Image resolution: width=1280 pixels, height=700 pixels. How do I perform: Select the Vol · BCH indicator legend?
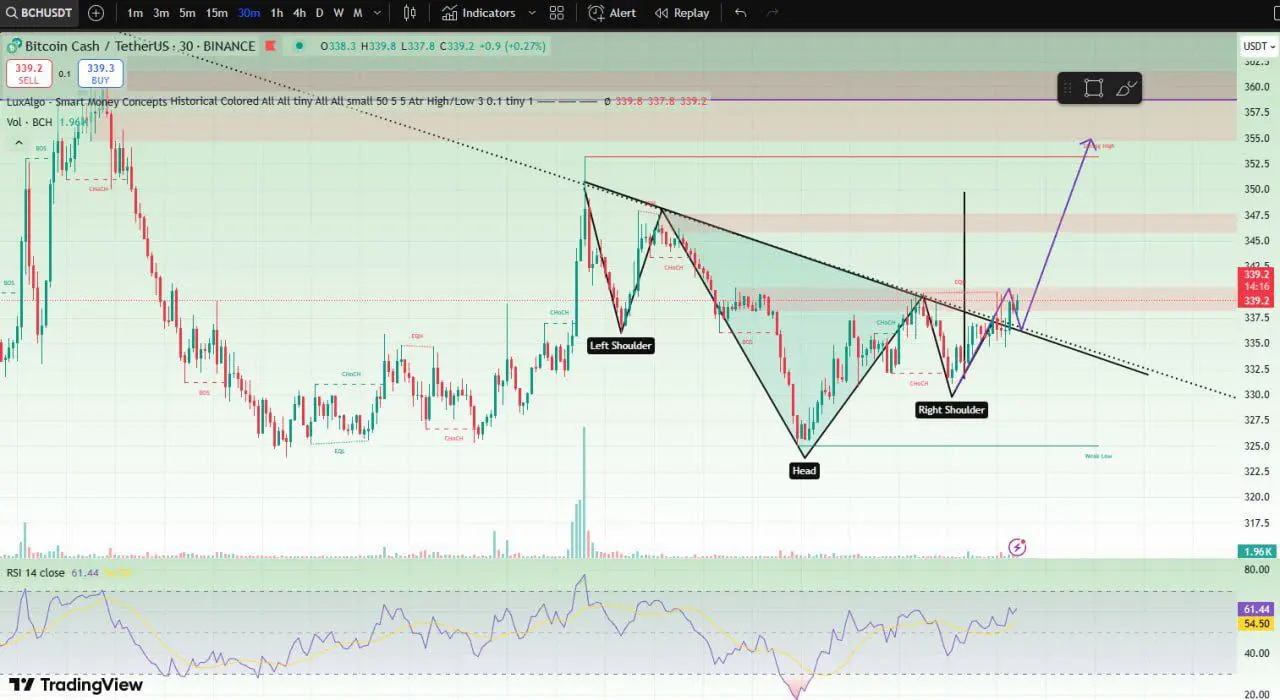click(x=29, y=122)
